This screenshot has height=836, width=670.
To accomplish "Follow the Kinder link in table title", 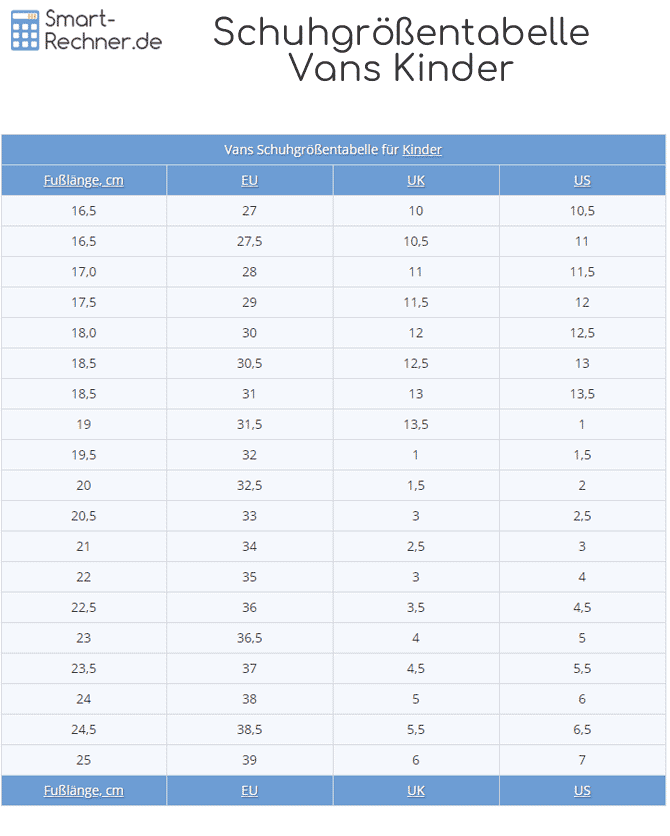I will click(422, 150).
